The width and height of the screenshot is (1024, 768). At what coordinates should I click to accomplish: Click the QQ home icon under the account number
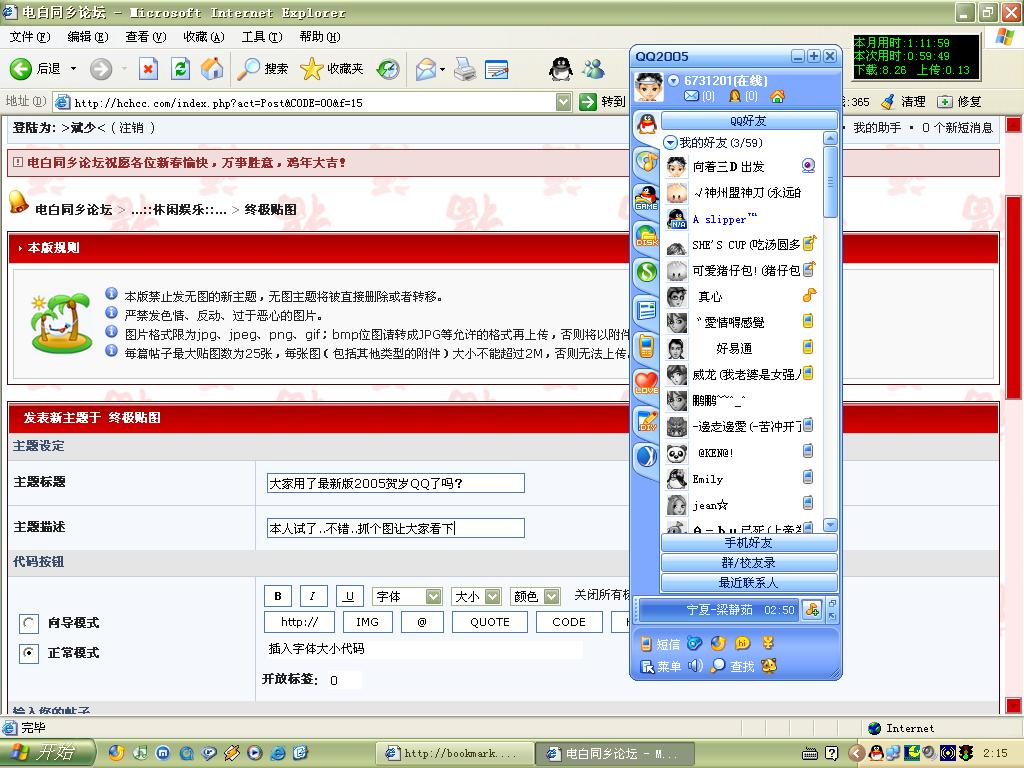click(777, 96)
